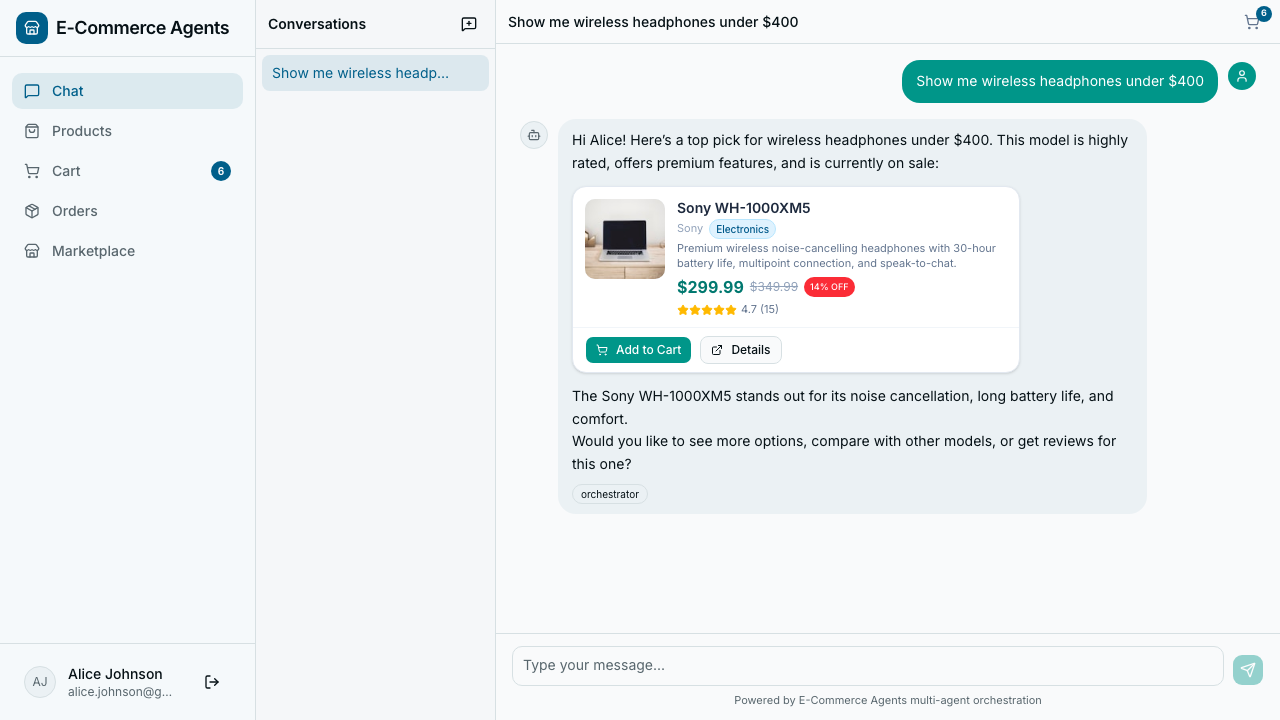Click Alice Johnson's name in footer
The image size is (1280, 720).
click(x=115, y=674)
